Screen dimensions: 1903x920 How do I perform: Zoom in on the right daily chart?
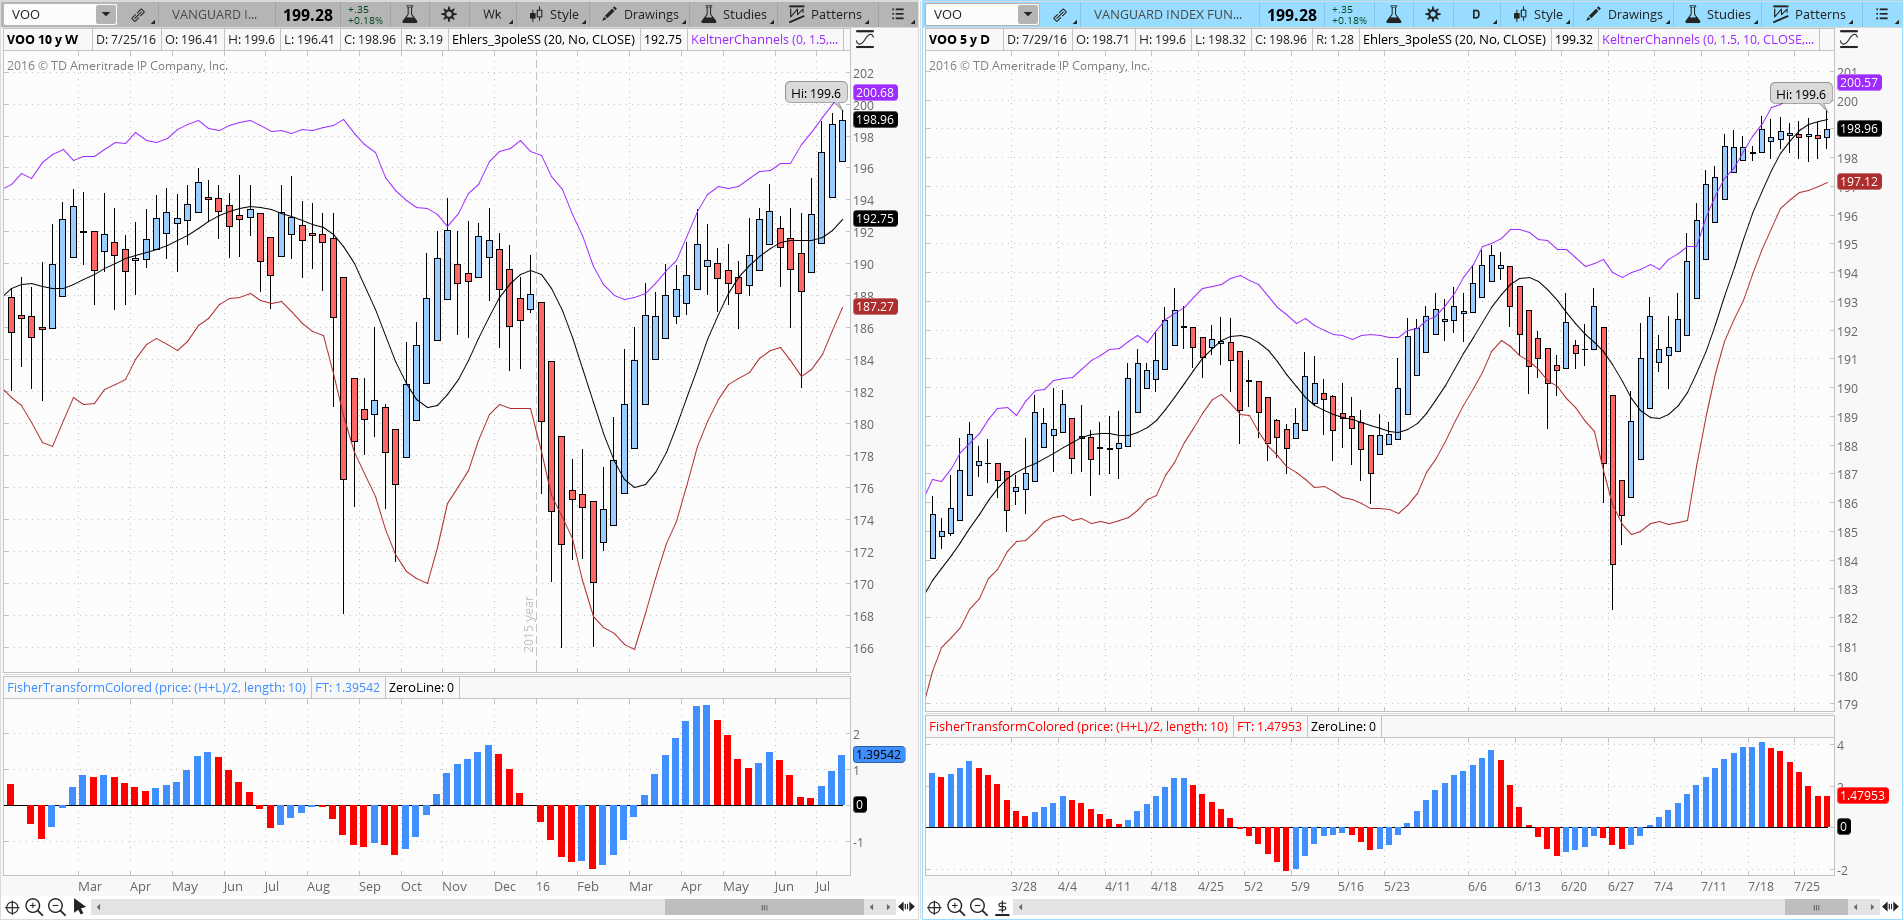click(956, 907)
